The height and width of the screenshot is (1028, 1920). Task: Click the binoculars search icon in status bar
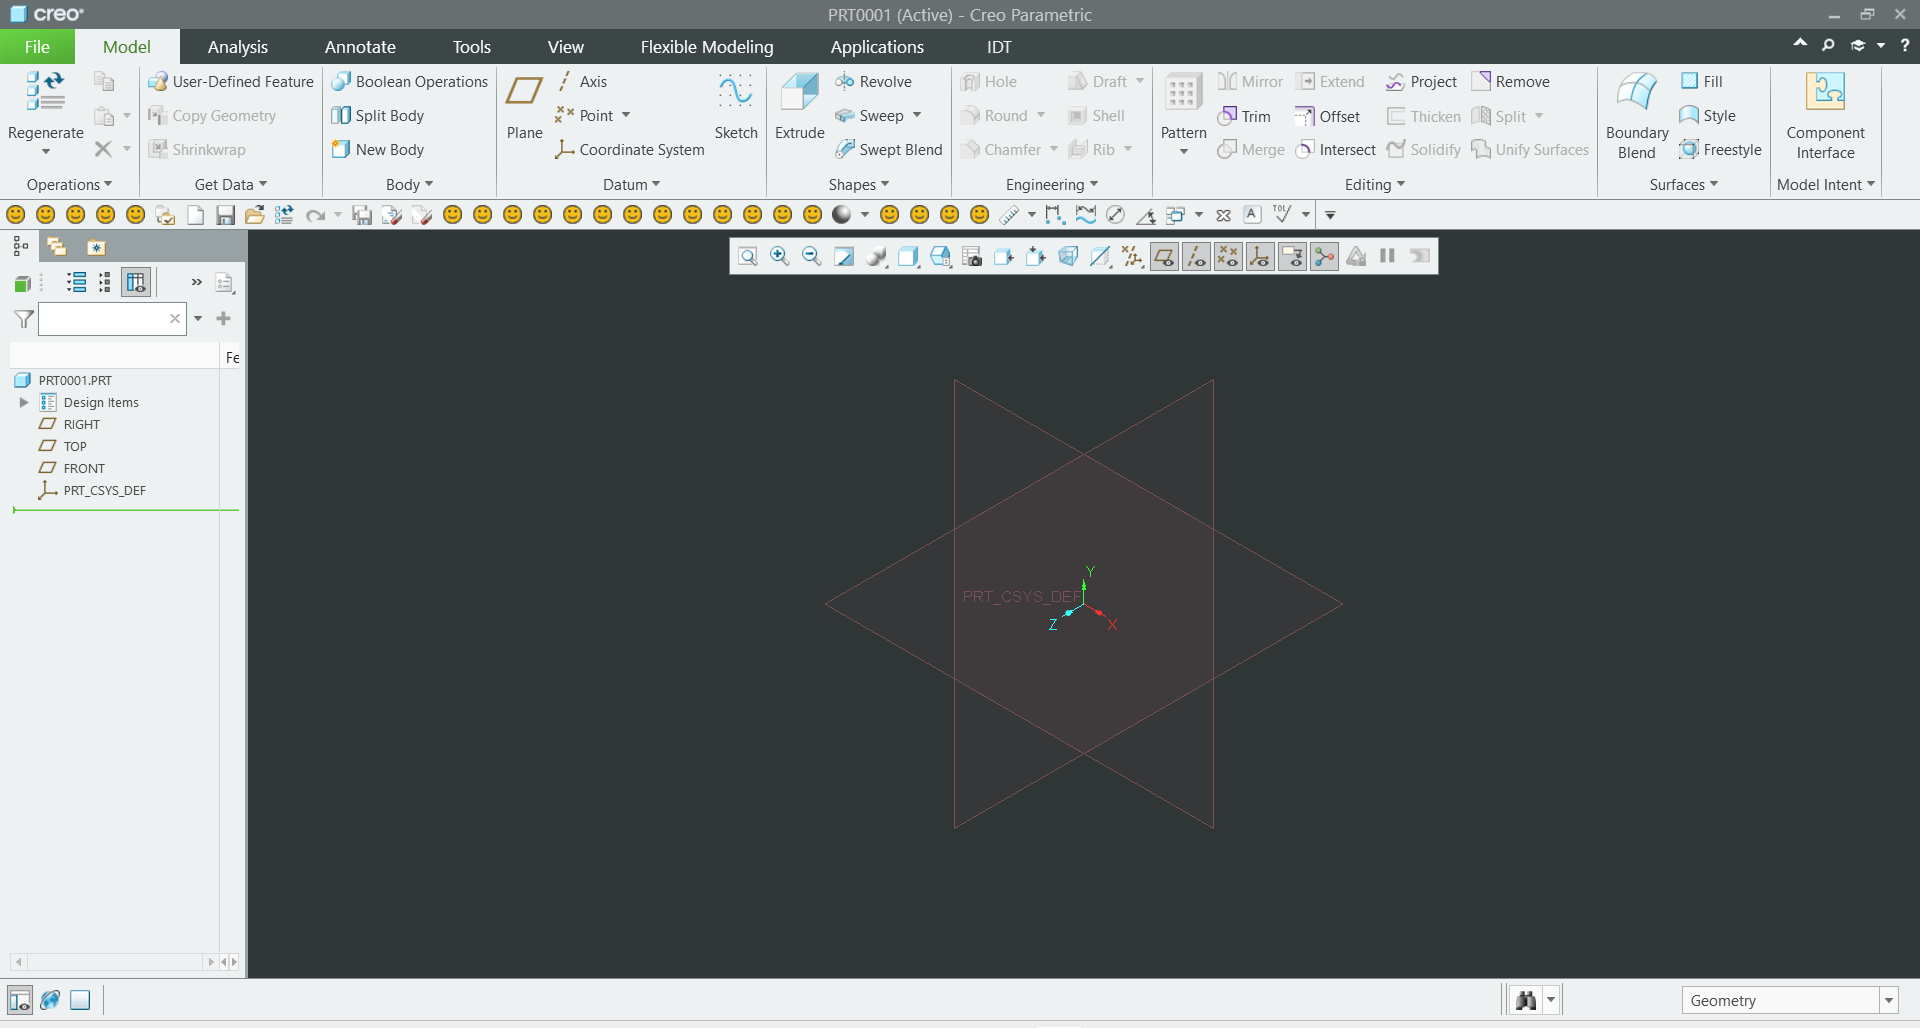pos(1526,1000)
